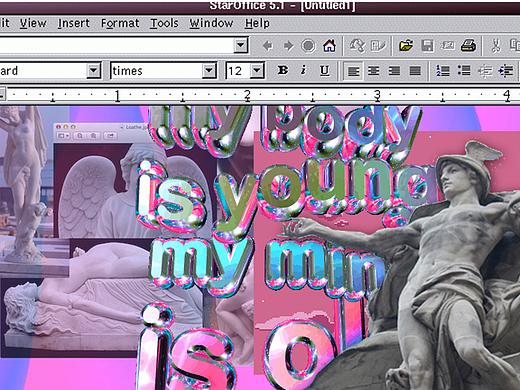This screenshot has width=520, height=390.
Task: Click the forward navigation arrow
Action: 288,45
